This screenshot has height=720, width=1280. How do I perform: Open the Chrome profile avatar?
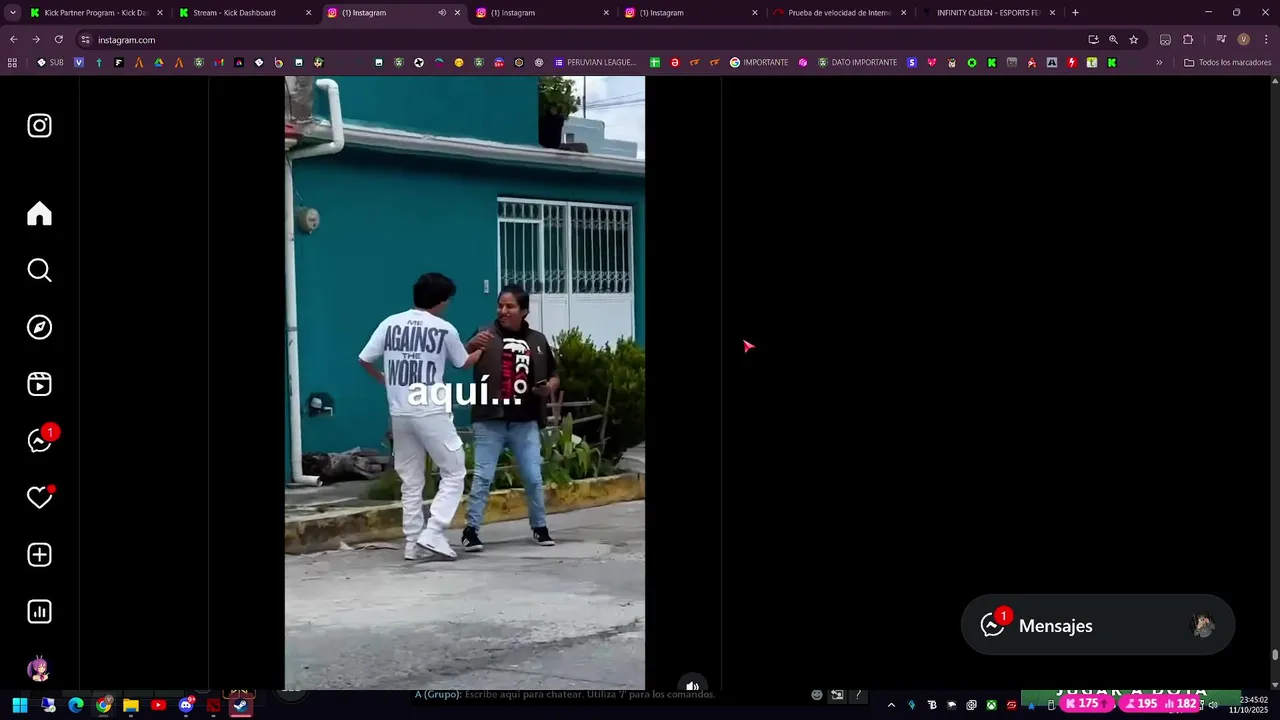coord(1243,40)
